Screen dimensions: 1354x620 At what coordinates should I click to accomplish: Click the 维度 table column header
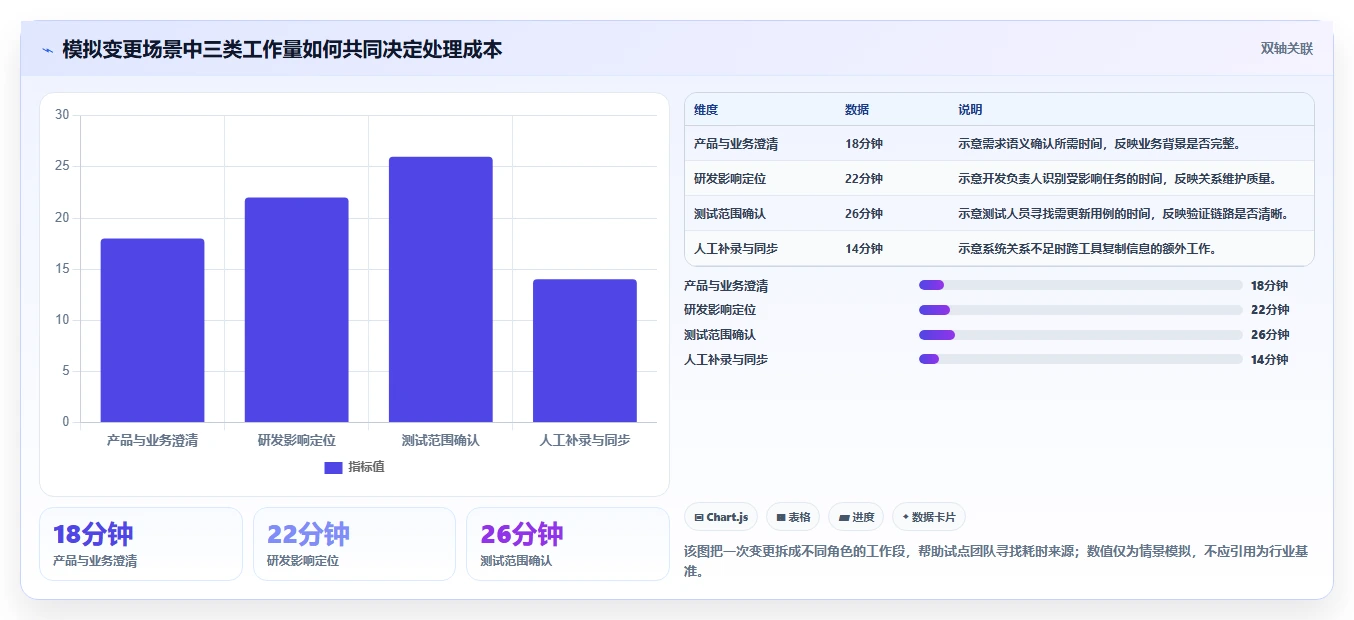706,110
